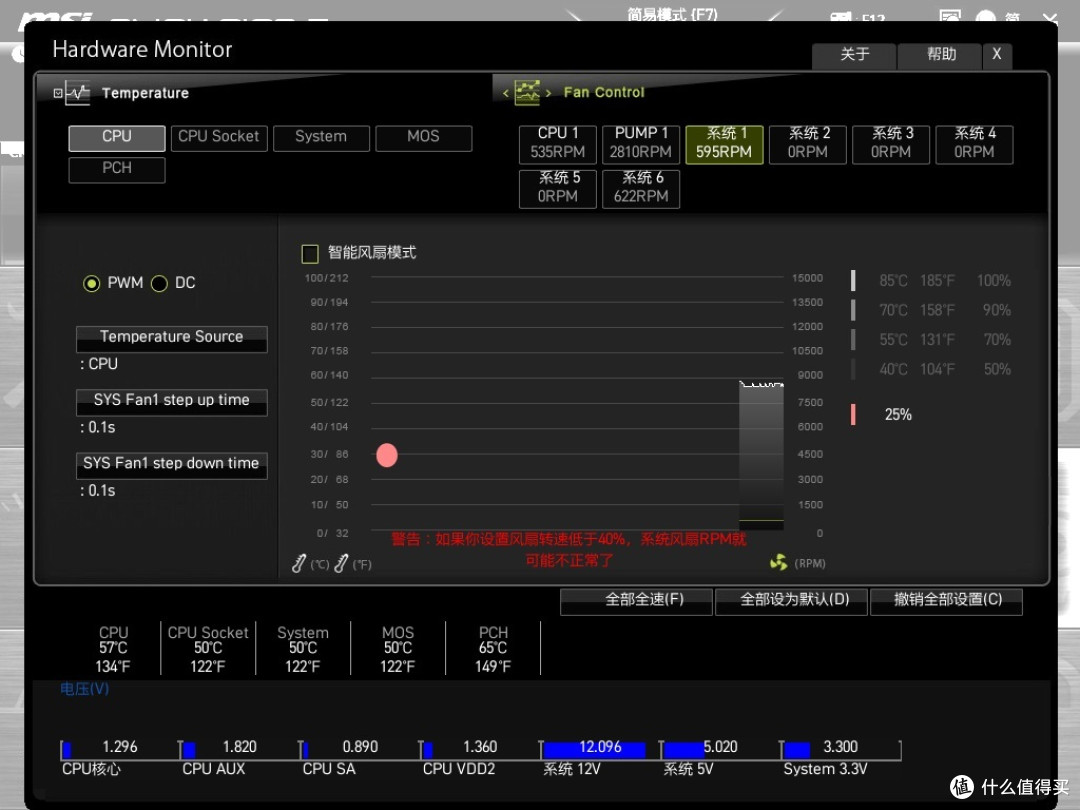The width and height of the screenshot is (1080, 810).
Task: Select the PWM radio button
Action: point(91,283)
